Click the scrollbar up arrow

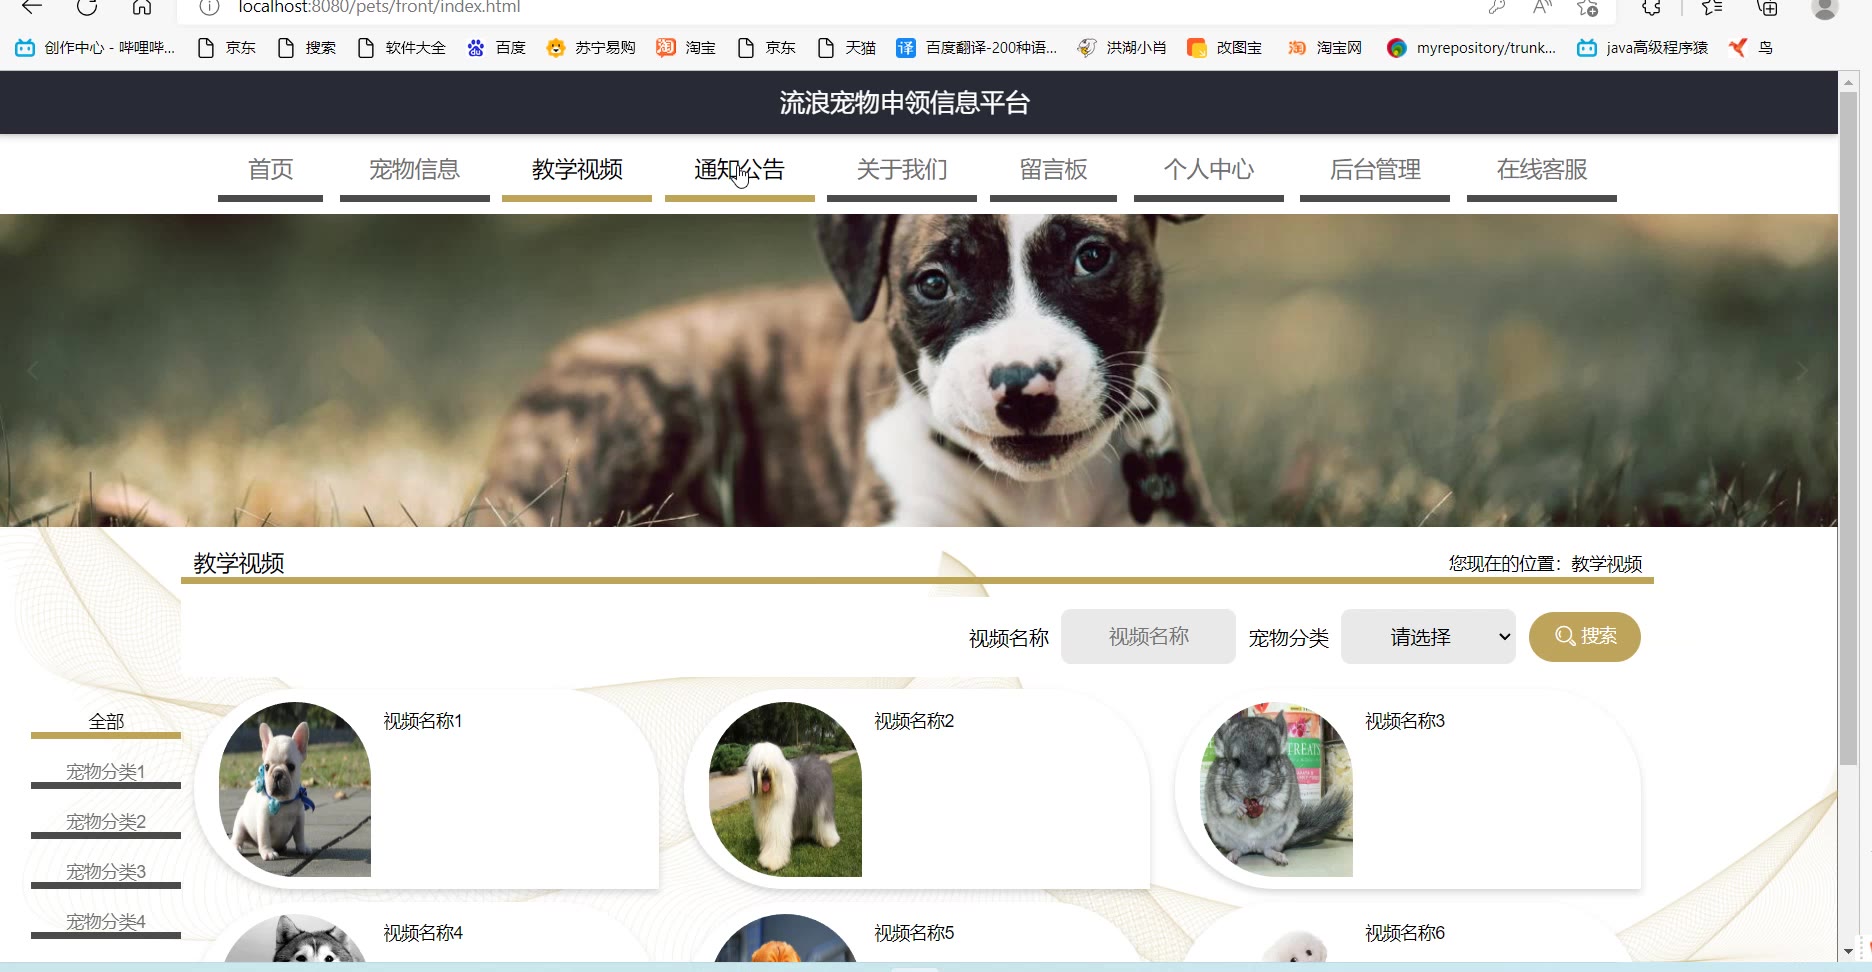pos(1848,82)
